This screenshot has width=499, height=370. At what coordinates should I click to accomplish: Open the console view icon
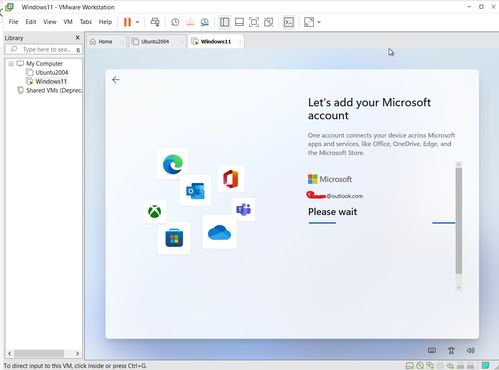point(289,22)
